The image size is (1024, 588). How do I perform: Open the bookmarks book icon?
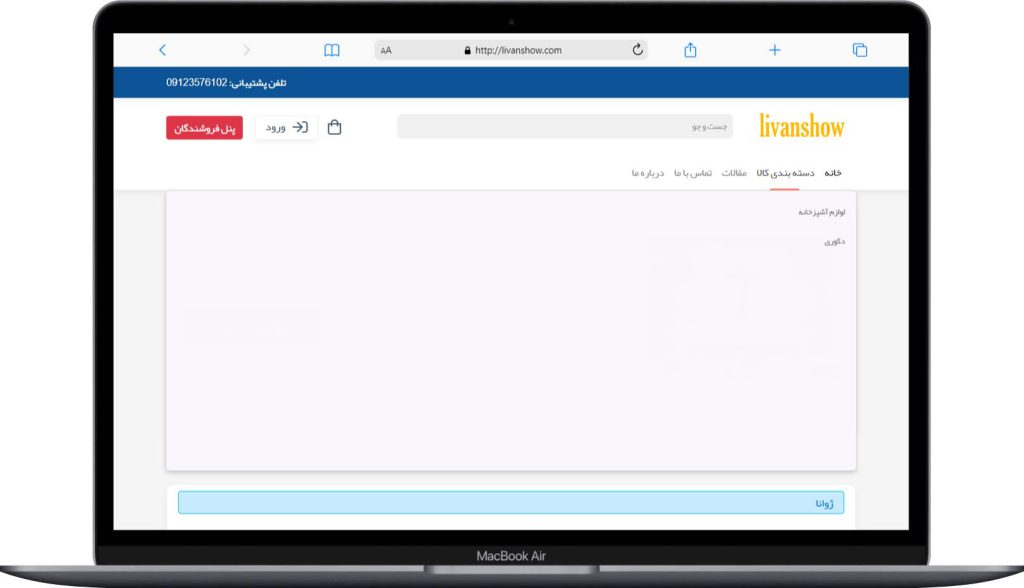[332, 50]
